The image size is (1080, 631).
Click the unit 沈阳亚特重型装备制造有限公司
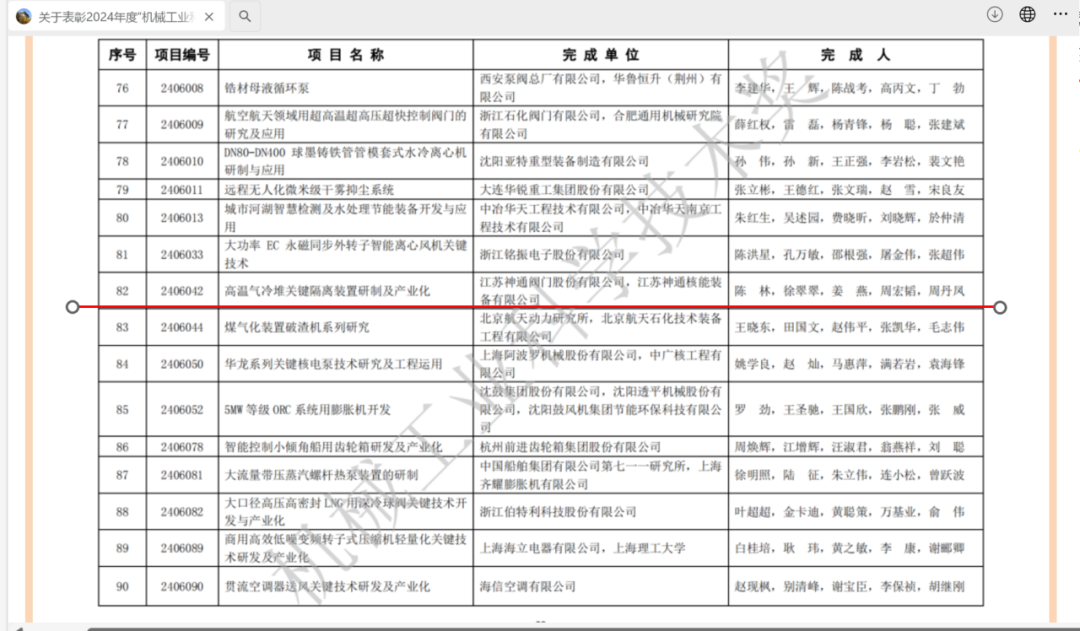tap(564, 161)
